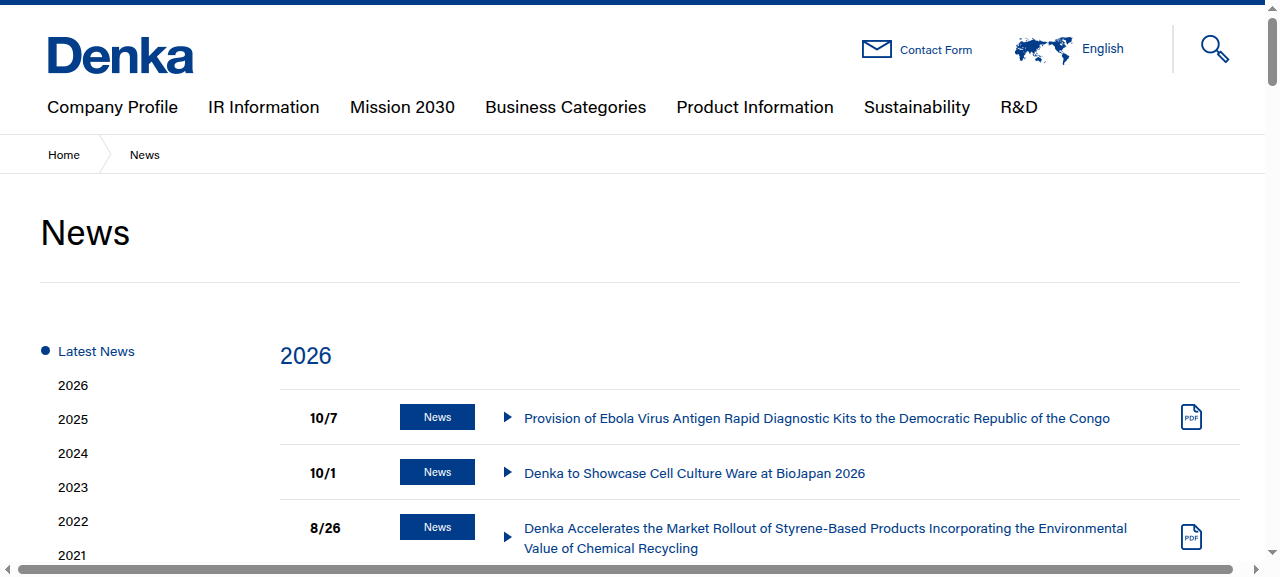The width and height of the screenshot is (1280, 577).
Task: Open PDF icon for Styrene-Based Products news
Action: pos(1191,537)
